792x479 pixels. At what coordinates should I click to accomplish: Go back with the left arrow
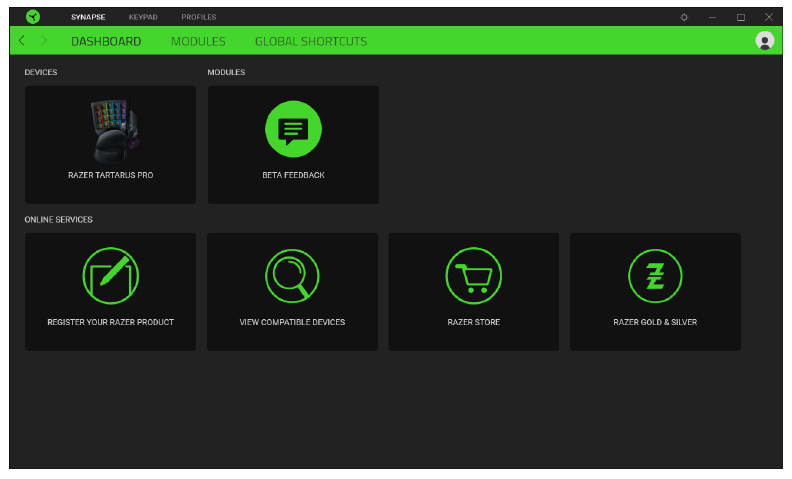[x=22, y=40]
